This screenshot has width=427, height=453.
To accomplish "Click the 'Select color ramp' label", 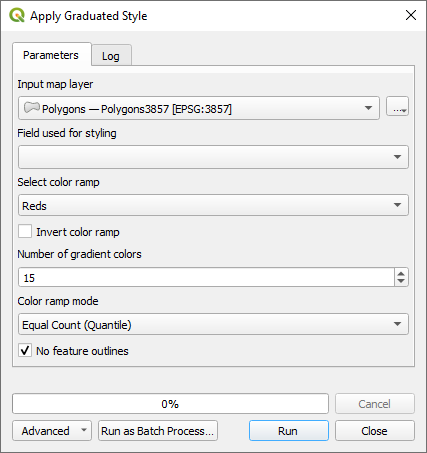I will click(58, 182).
